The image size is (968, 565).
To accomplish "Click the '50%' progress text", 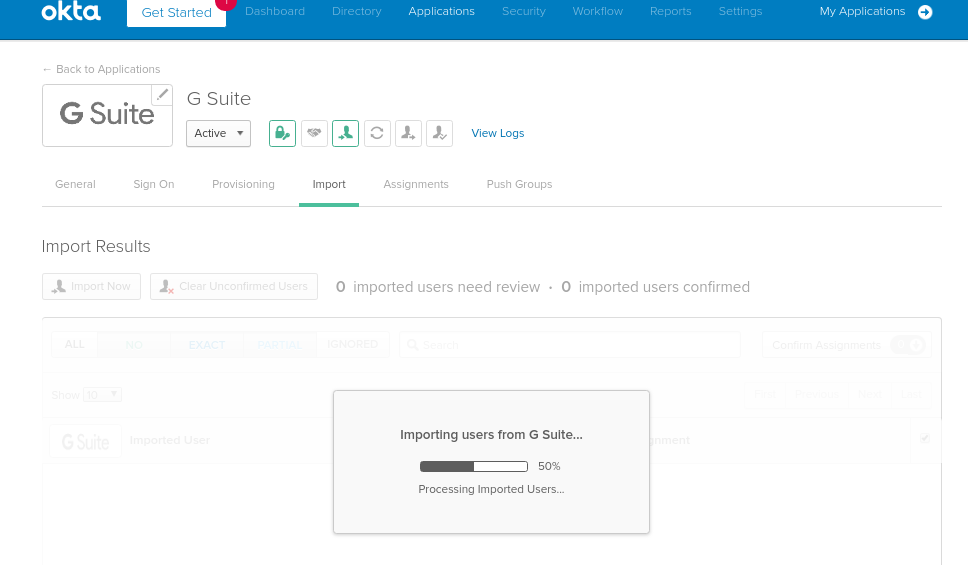I will 549,466.
